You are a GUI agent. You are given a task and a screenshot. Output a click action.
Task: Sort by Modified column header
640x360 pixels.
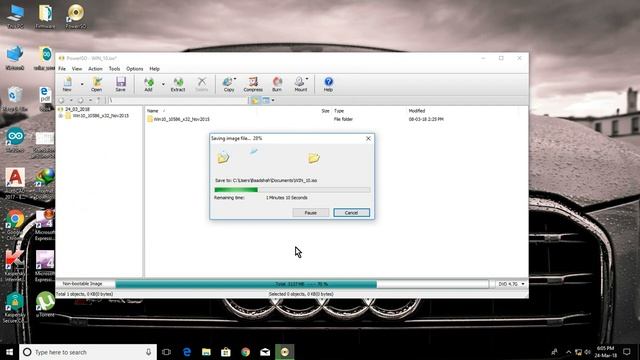pyautogui.click(x=417, y=111)
